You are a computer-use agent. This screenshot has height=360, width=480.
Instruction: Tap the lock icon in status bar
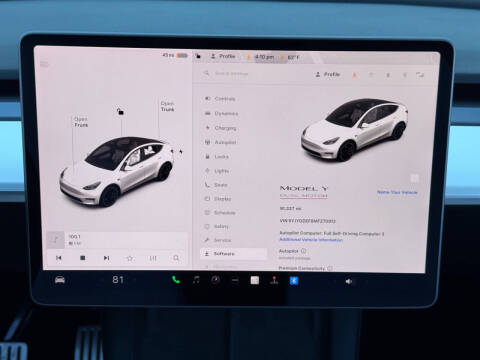198,56
